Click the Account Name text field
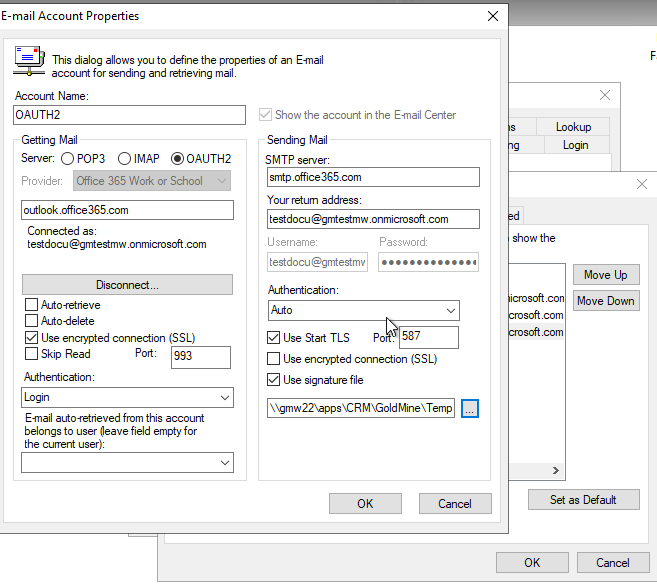Viewport: 657px width, 584px height. [x=130, y=115]
